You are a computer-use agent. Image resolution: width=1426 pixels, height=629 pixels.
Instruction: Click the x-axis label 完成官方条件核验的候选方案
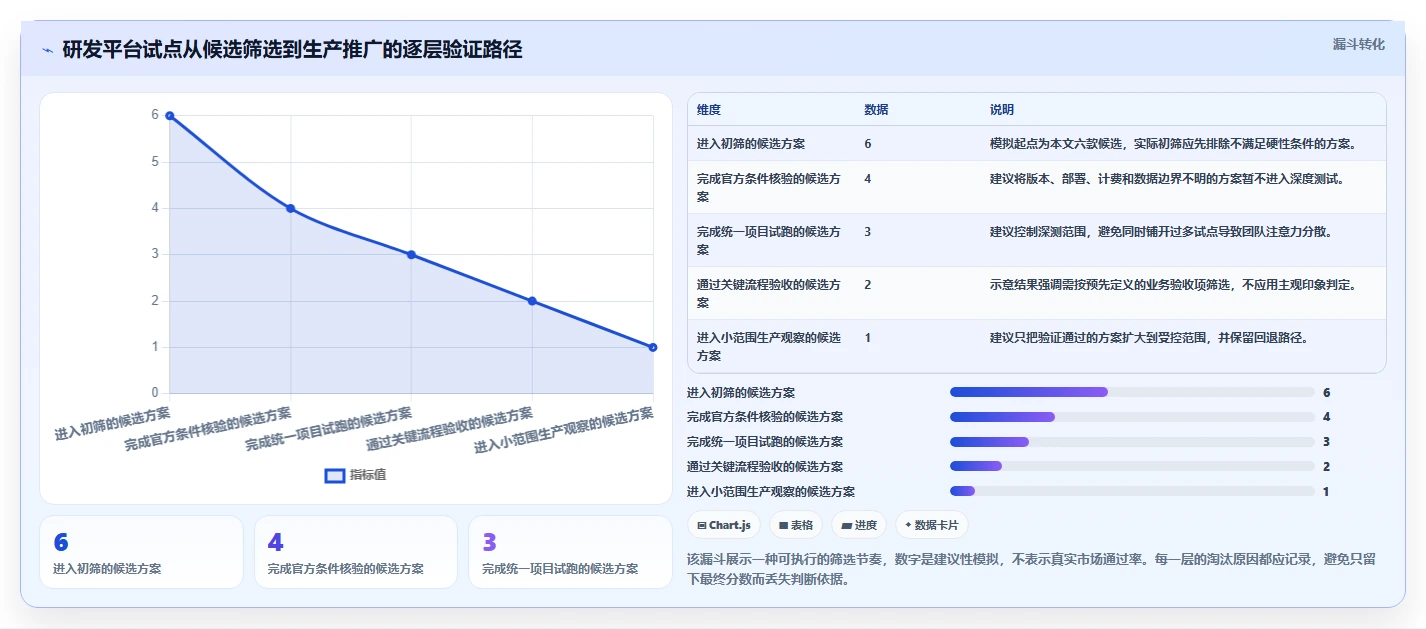[x=208, y=429]
